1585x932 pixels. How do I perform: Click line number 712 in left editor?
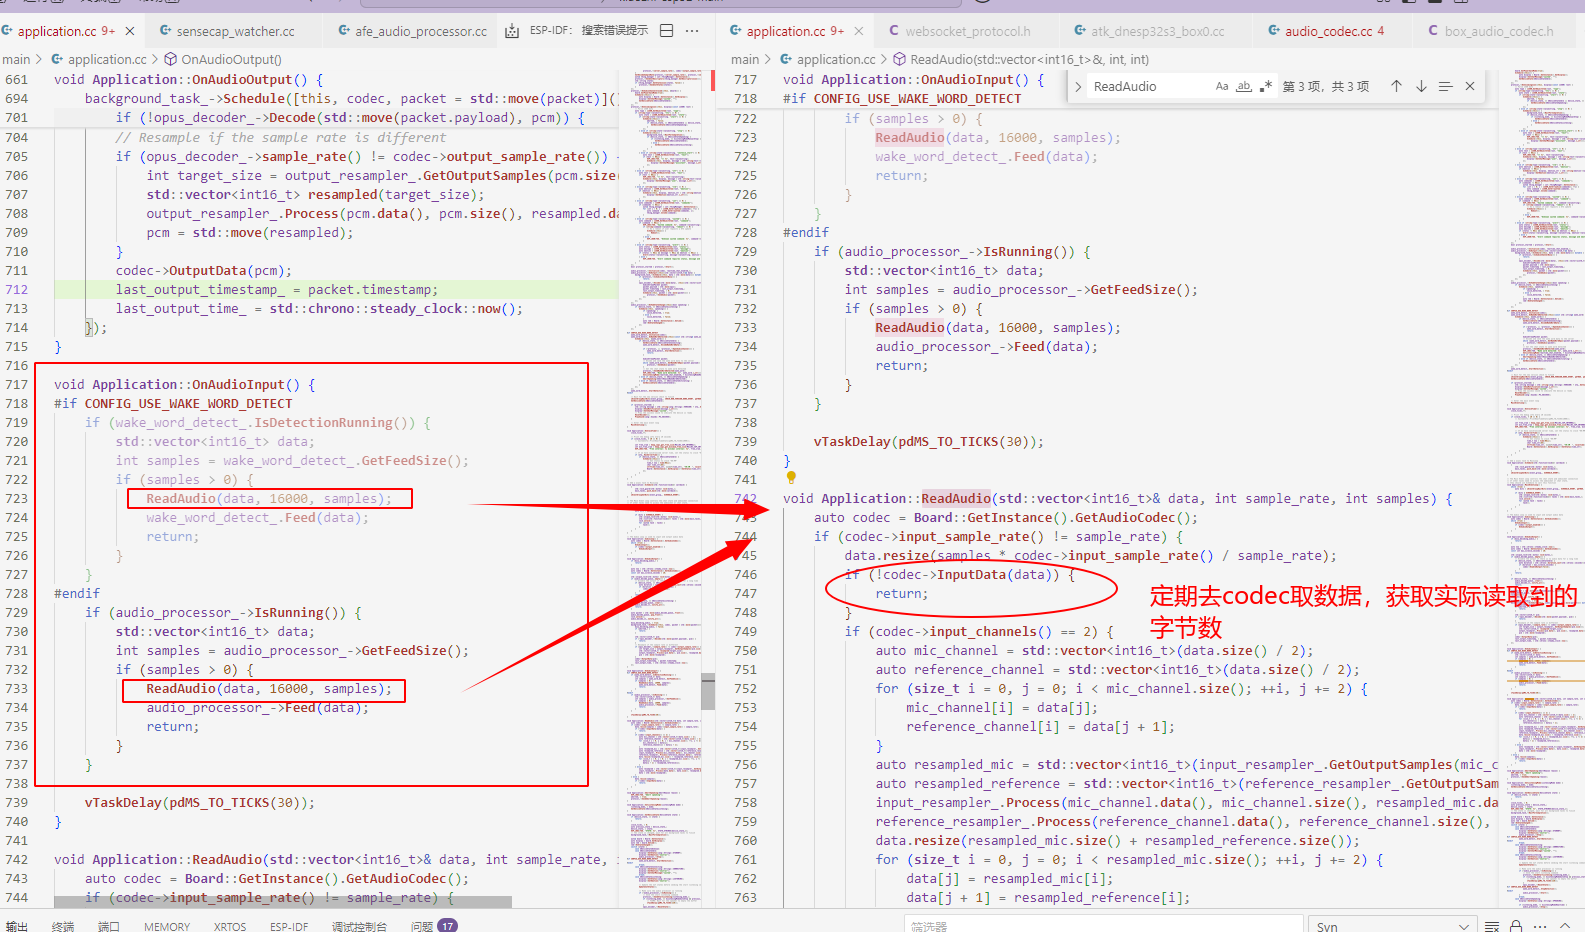(16, 289)
